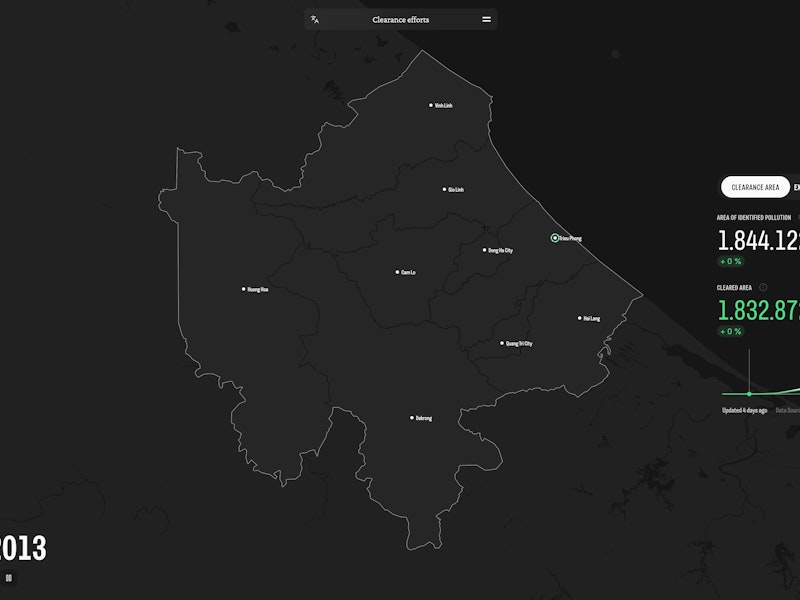Image resolution: width=800 pixels, height=600 pixels.
Task: Pause the year timeline animation
Action: tap(8, 577)
